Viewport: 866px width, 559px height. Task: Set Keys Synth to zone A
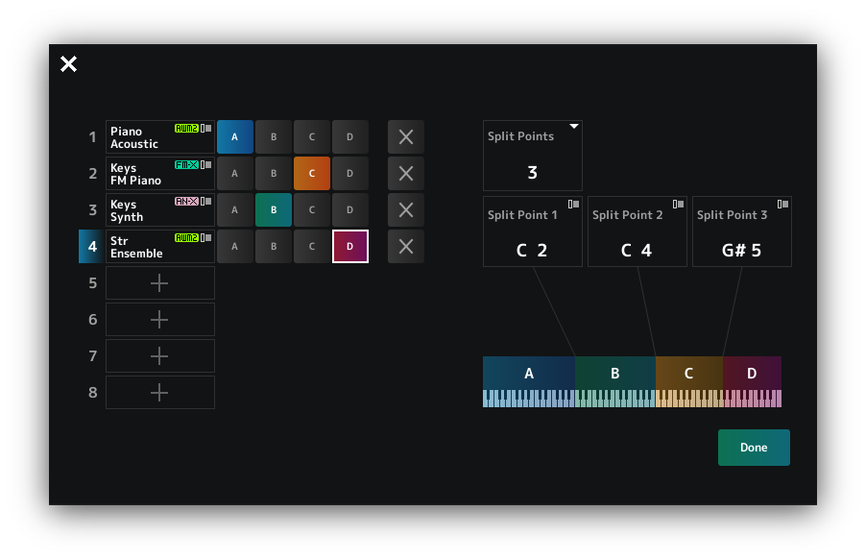coord(235,210)
